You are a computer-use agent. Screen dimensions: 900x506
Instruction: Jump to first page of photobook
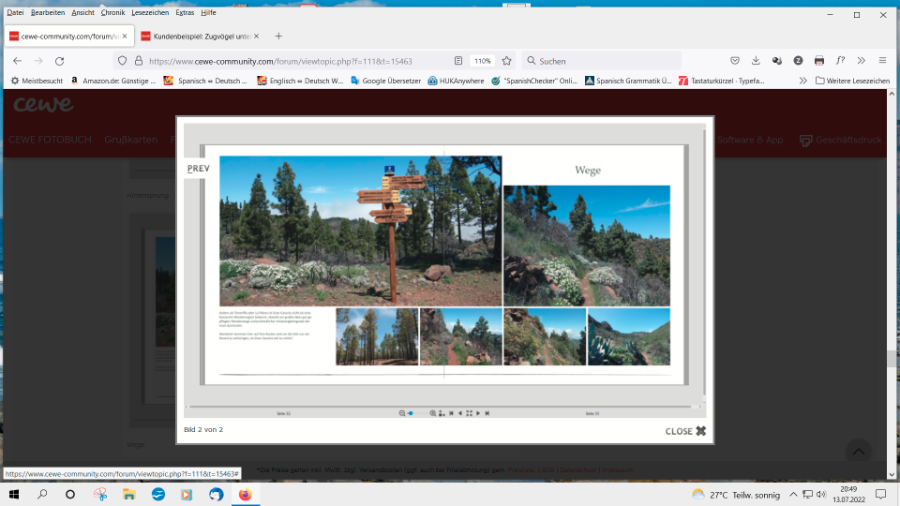click(x=451, y=413)
